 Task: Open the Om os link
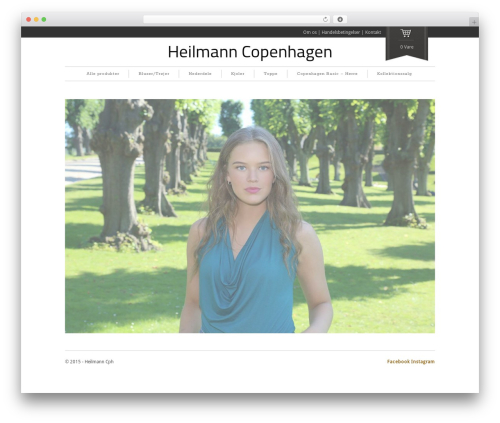[310, 32]
